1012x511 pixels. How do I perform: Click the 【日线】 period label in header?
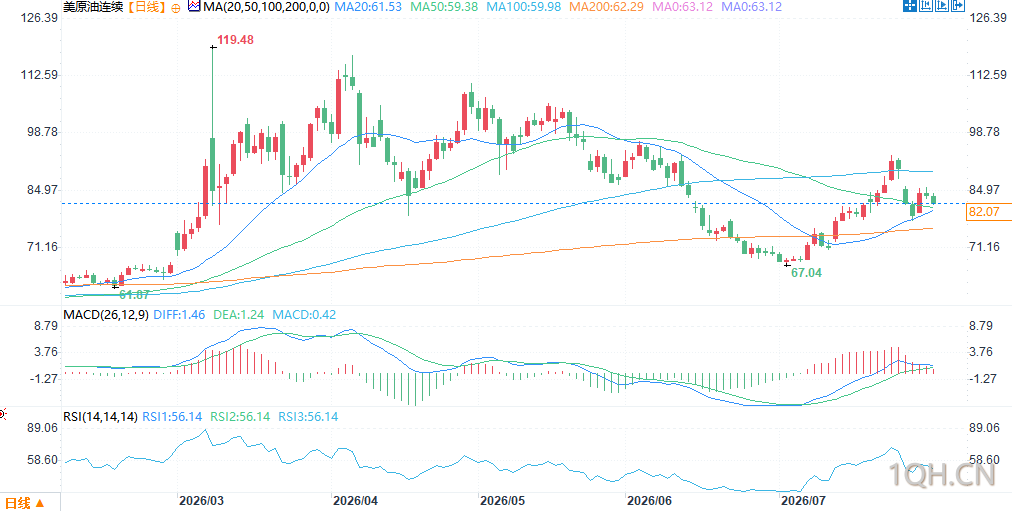coord(145,8)
